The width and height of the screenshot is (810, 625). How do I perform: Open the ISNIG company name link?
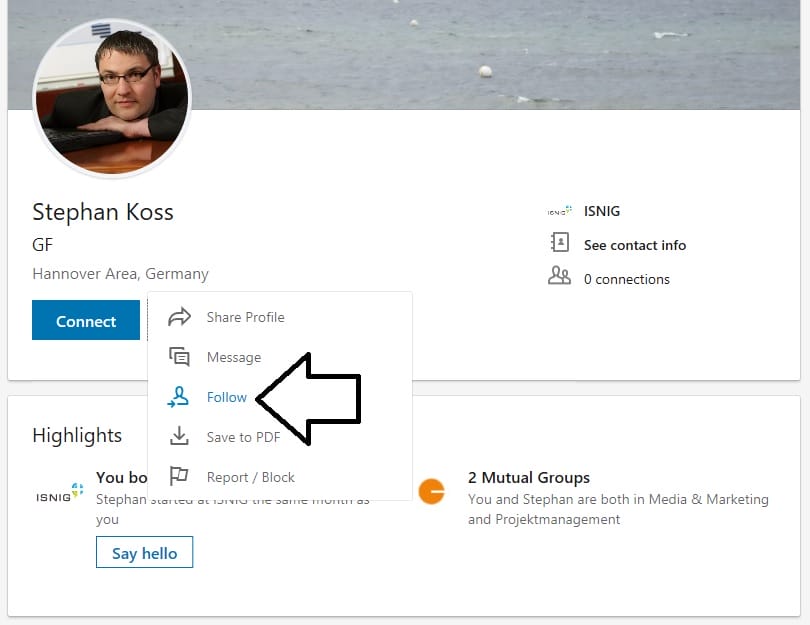(x=602, y=211)
